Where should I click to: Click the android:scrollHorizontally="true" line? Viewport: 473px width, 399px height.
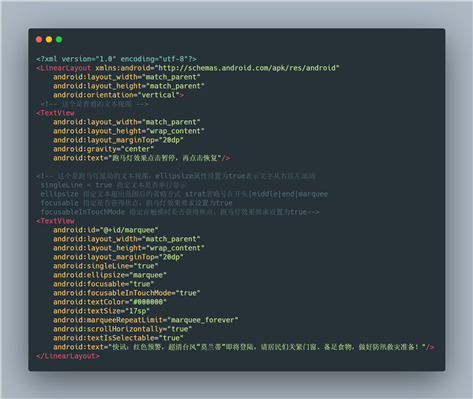click(x=122, y=329)
